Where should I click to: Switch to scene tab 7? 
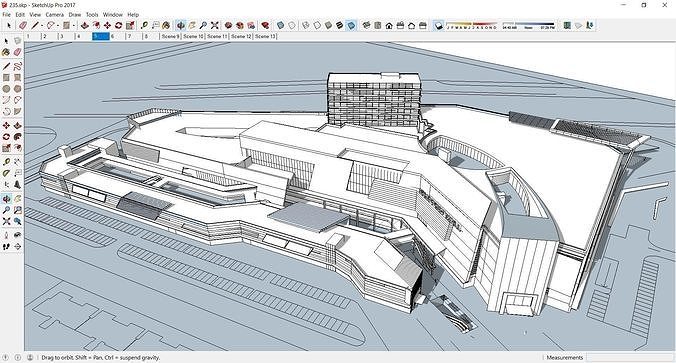[x=134, y=36]
